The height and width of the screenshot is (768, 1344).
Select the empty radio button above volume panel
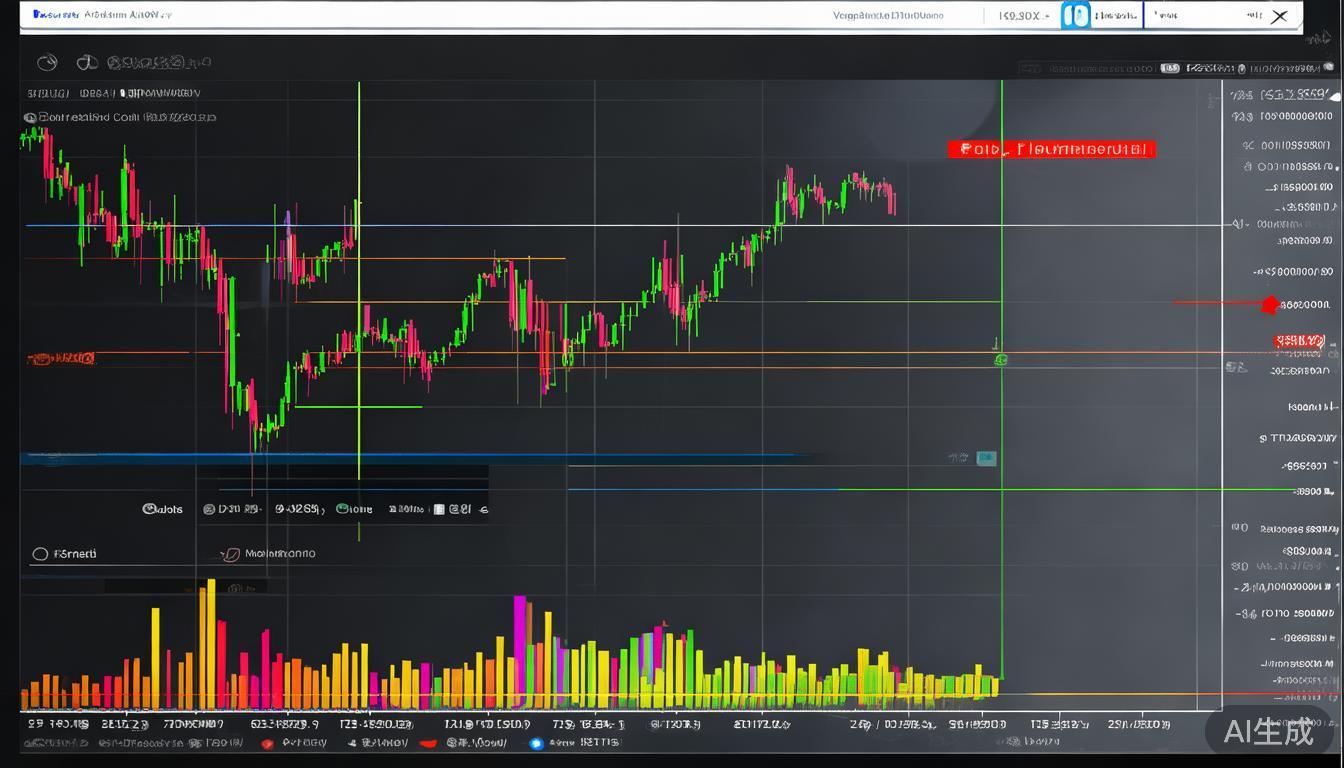point(40,554)
